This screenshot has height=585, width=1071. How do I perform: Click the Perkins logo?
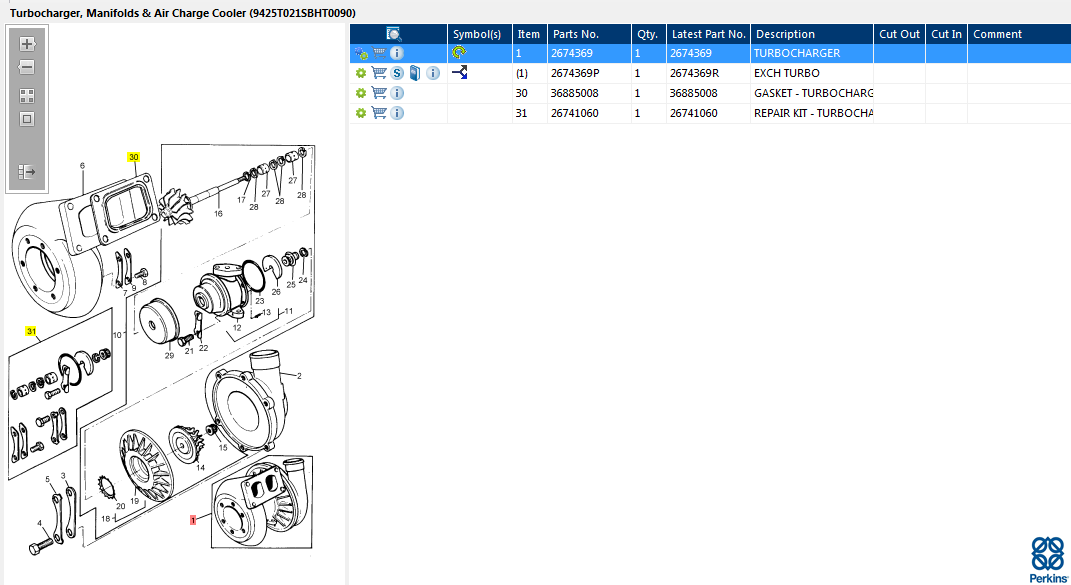(x=1048, y=560)
